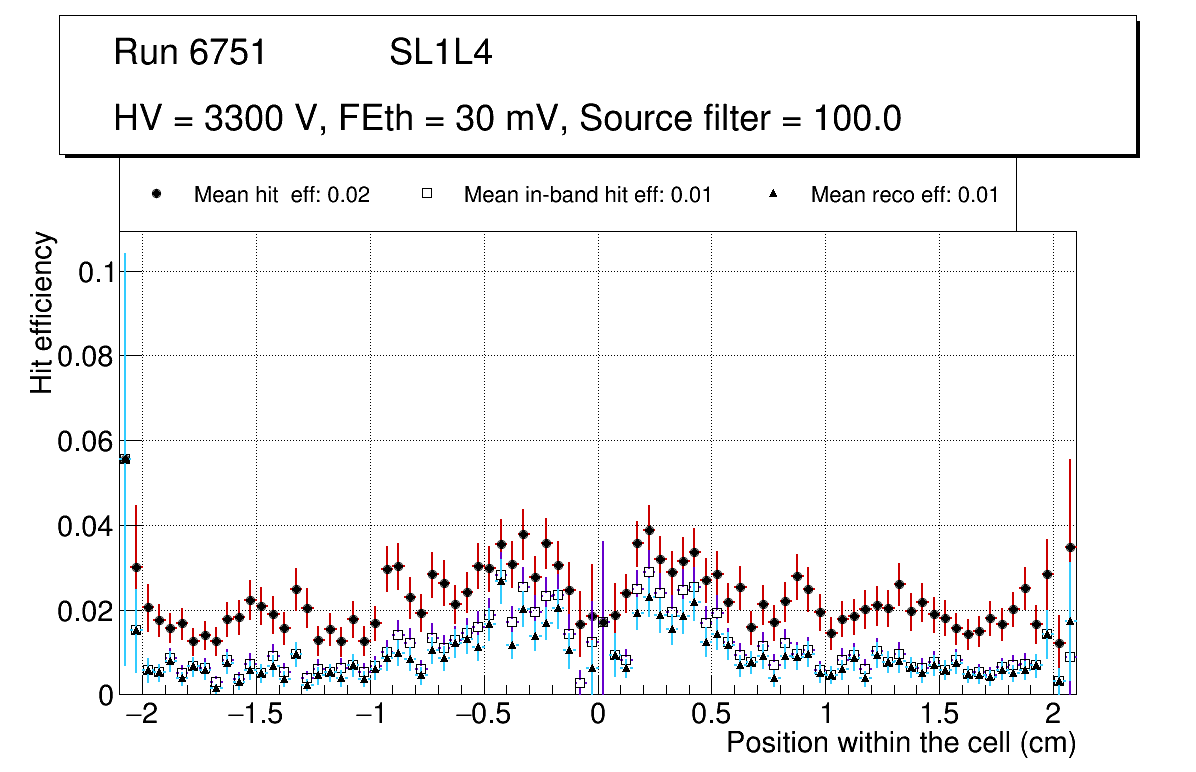Image resolution: width=1196 pixels, height=772 pixels.
Task: Click the open square legend marker
Action: (x=426, y=194)
